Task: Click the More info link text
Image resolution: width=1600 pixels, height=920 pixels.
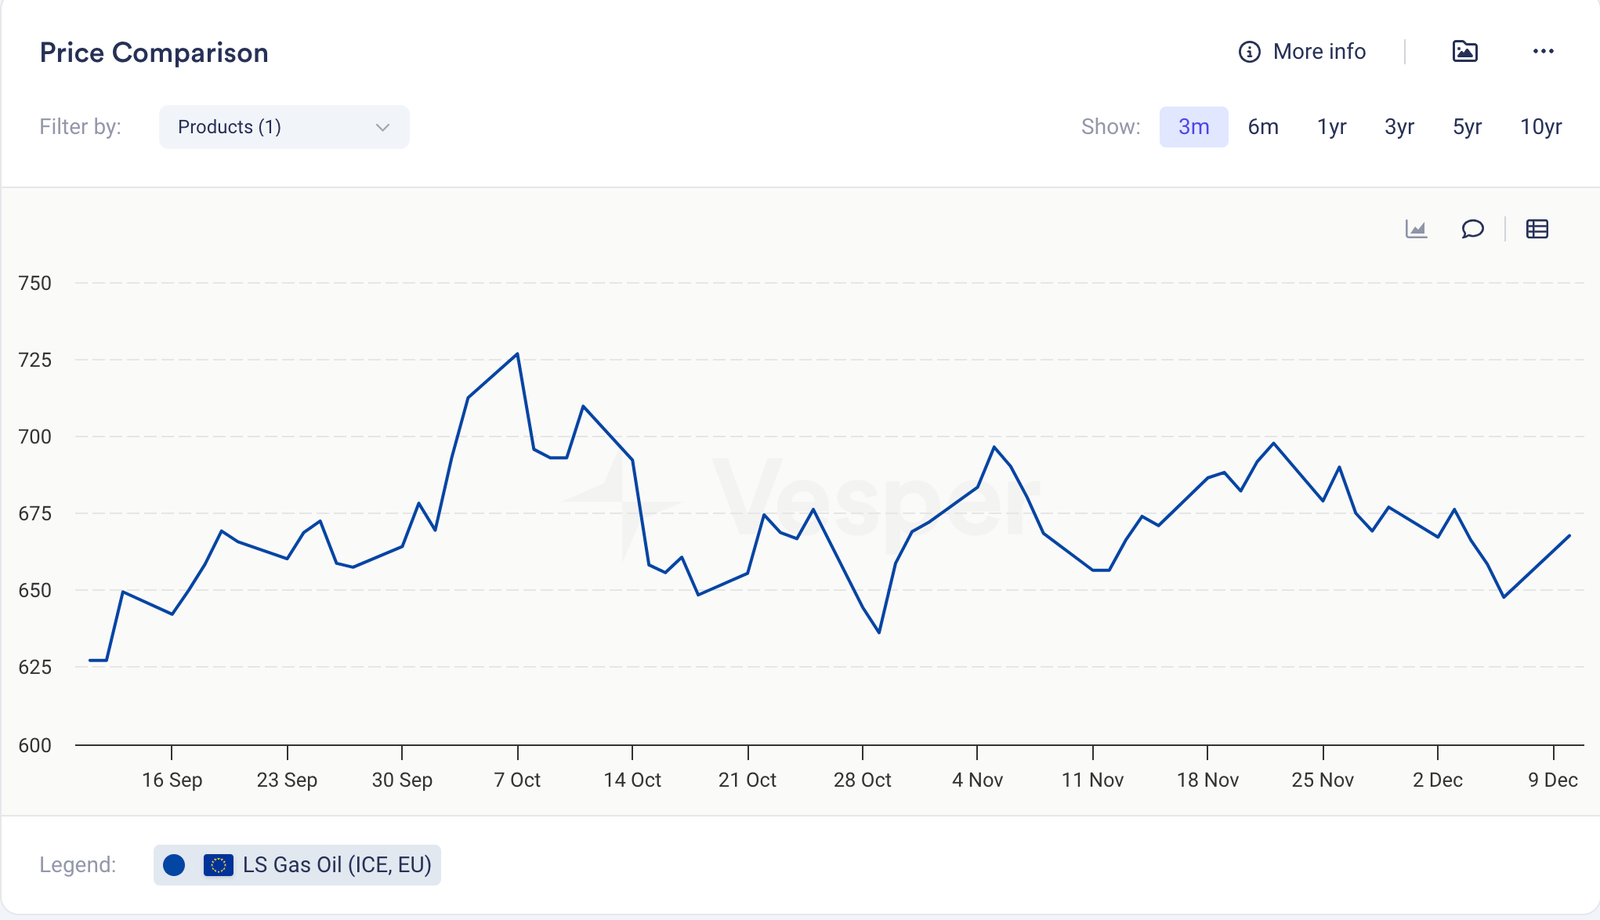Action: click(x=1319, y=52)
